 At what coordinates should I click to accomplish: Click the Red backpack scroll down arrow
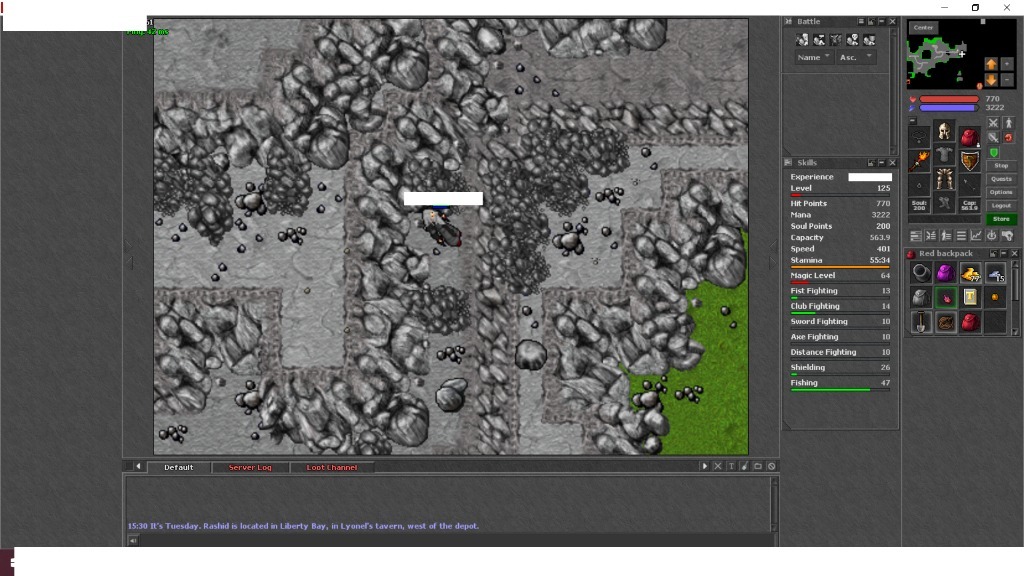click(1015, 331)
